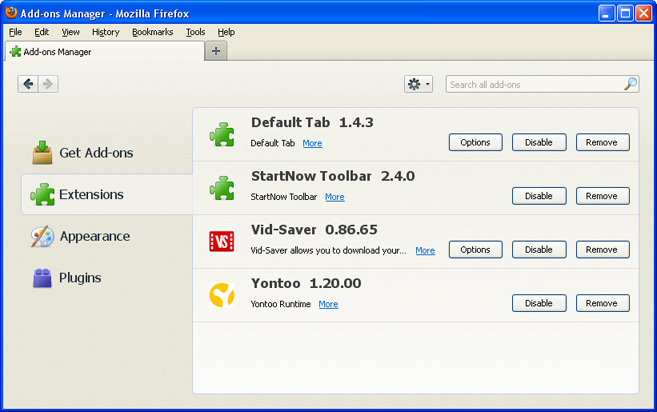657x412 pixels.
Task: Remove the Vid-Saver extension
Action: tap(602, 250)
